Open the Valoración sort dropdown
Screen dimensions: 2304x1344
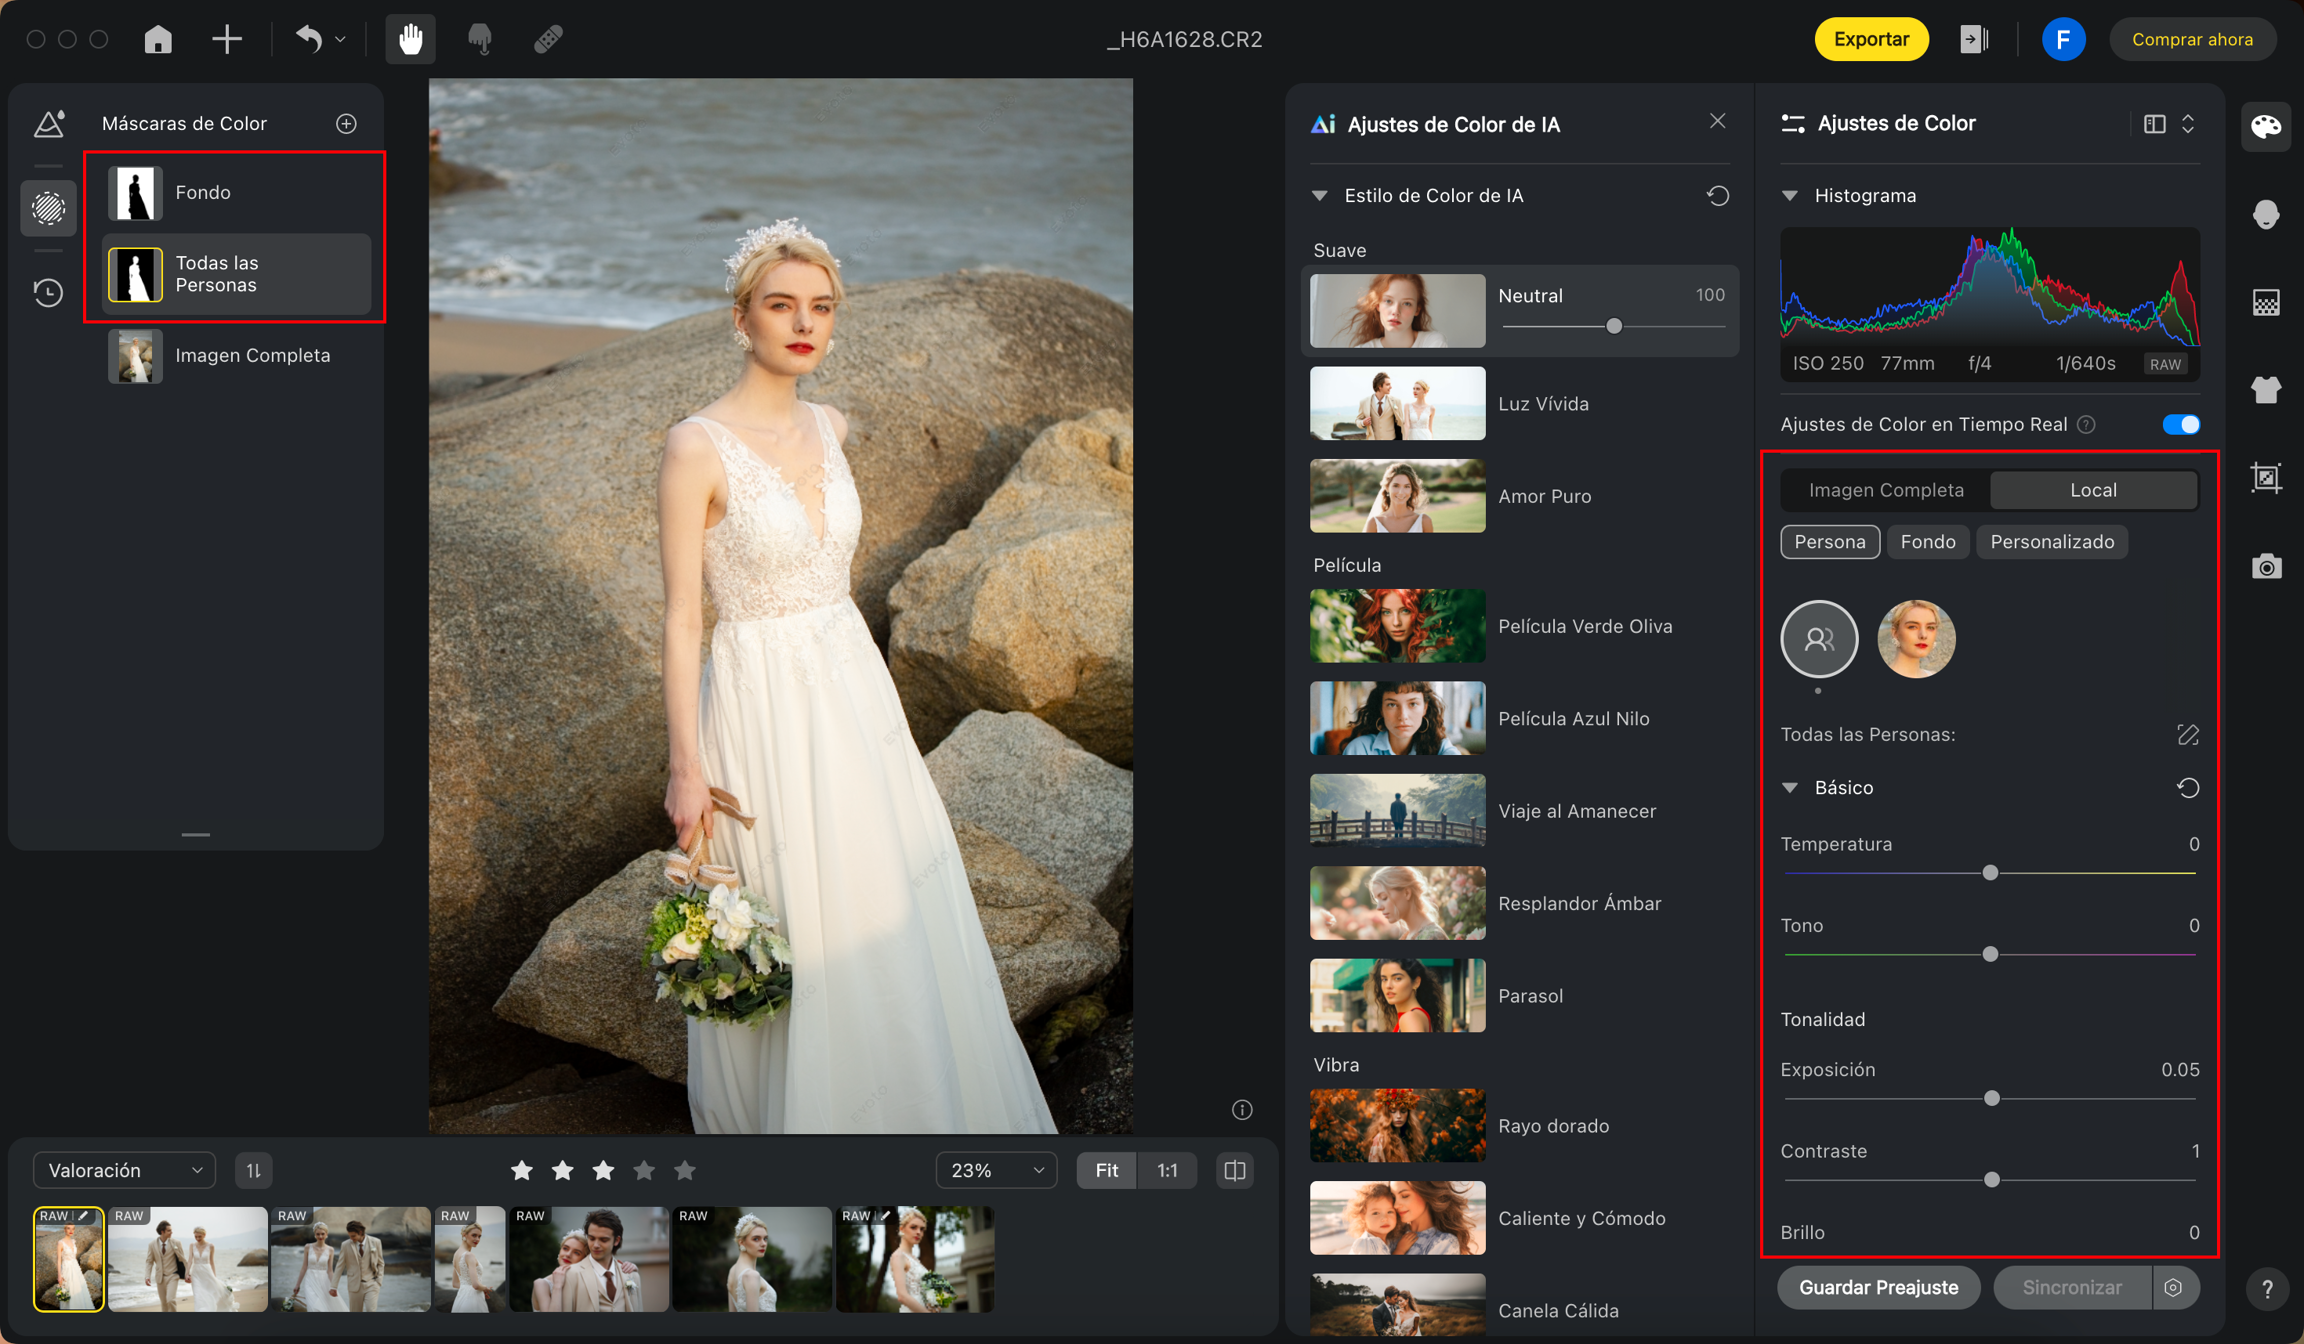pyautogui.click(x=125, y=1170)
